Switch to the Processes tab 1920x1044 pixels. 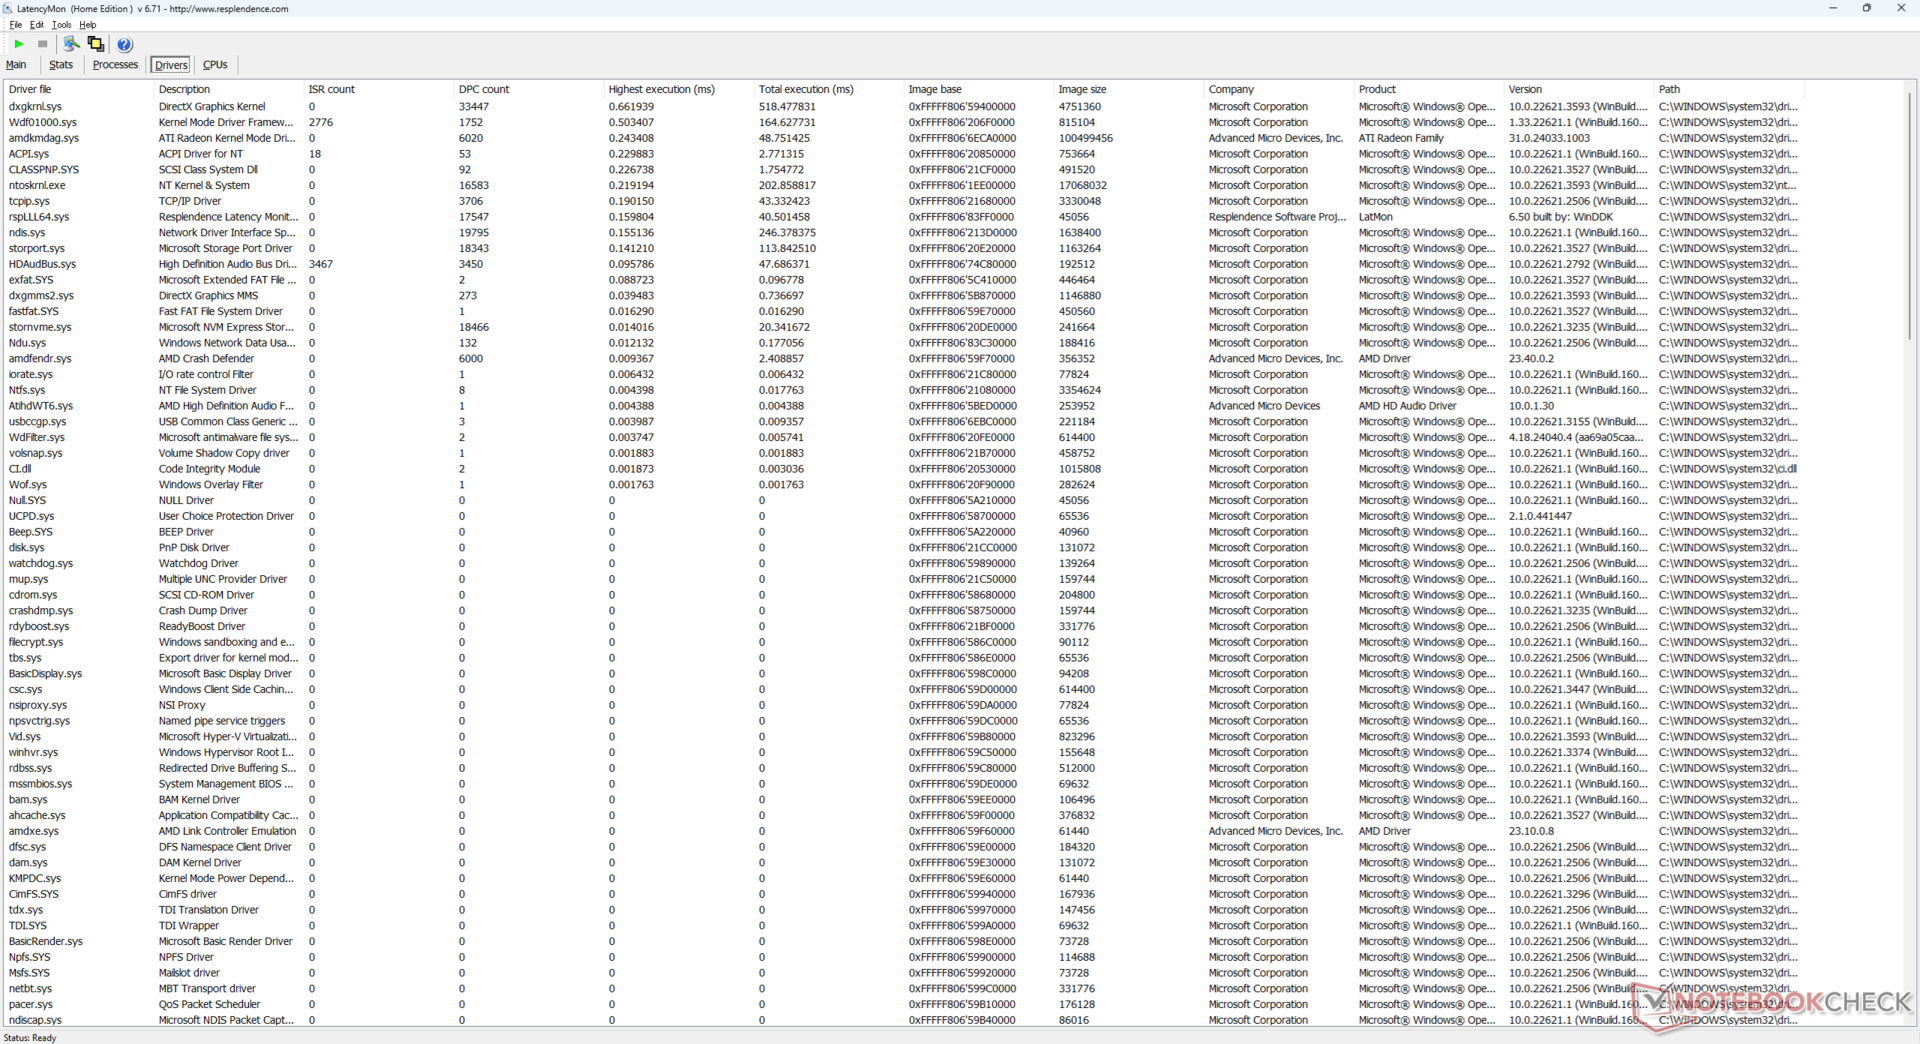(115, 65)
